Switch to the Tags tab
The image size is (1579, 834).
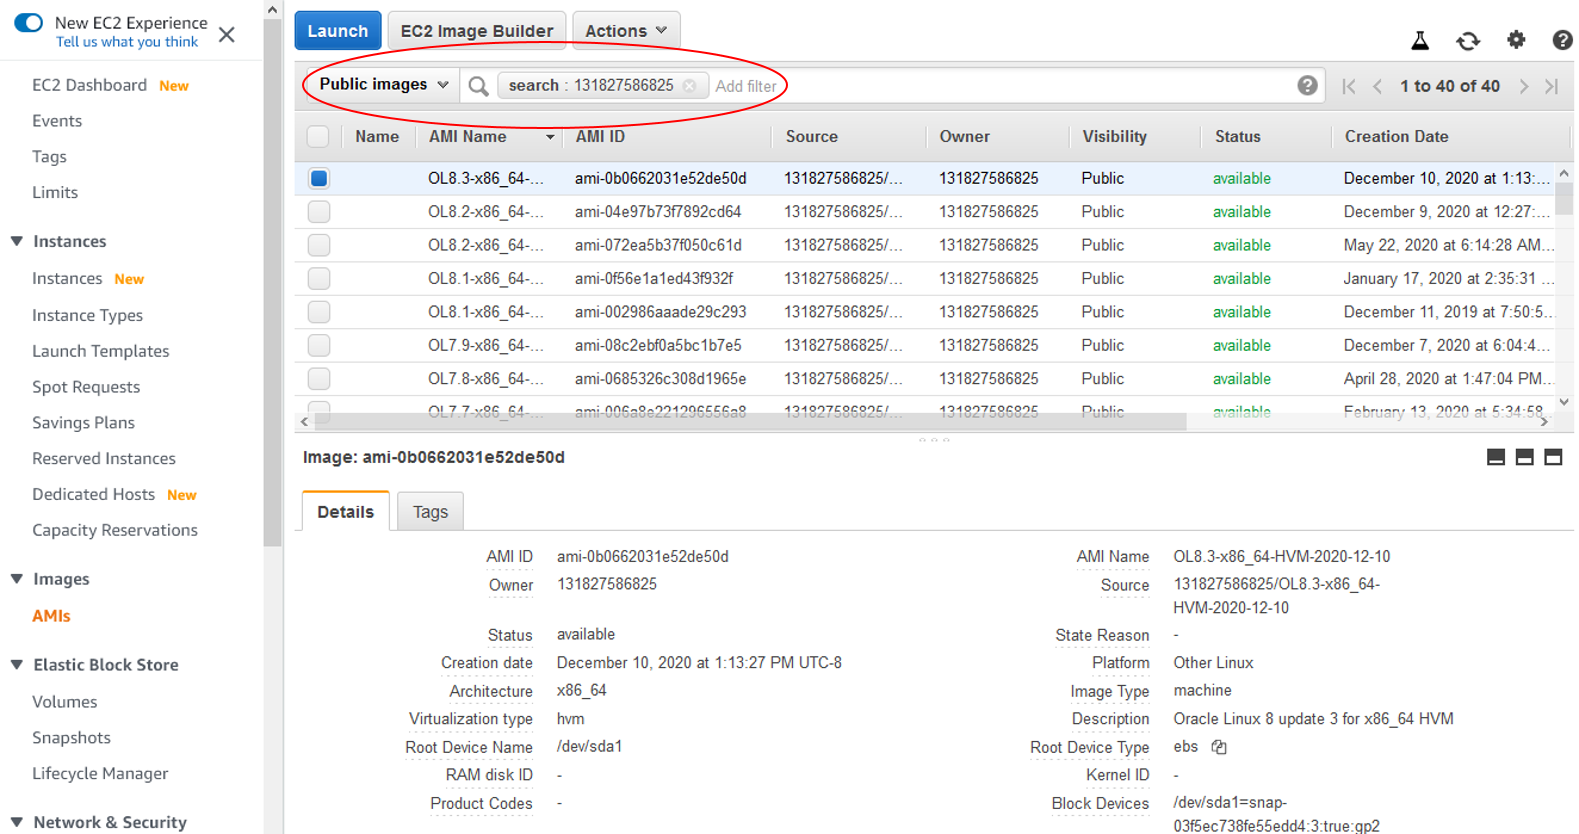pos(430,511)
